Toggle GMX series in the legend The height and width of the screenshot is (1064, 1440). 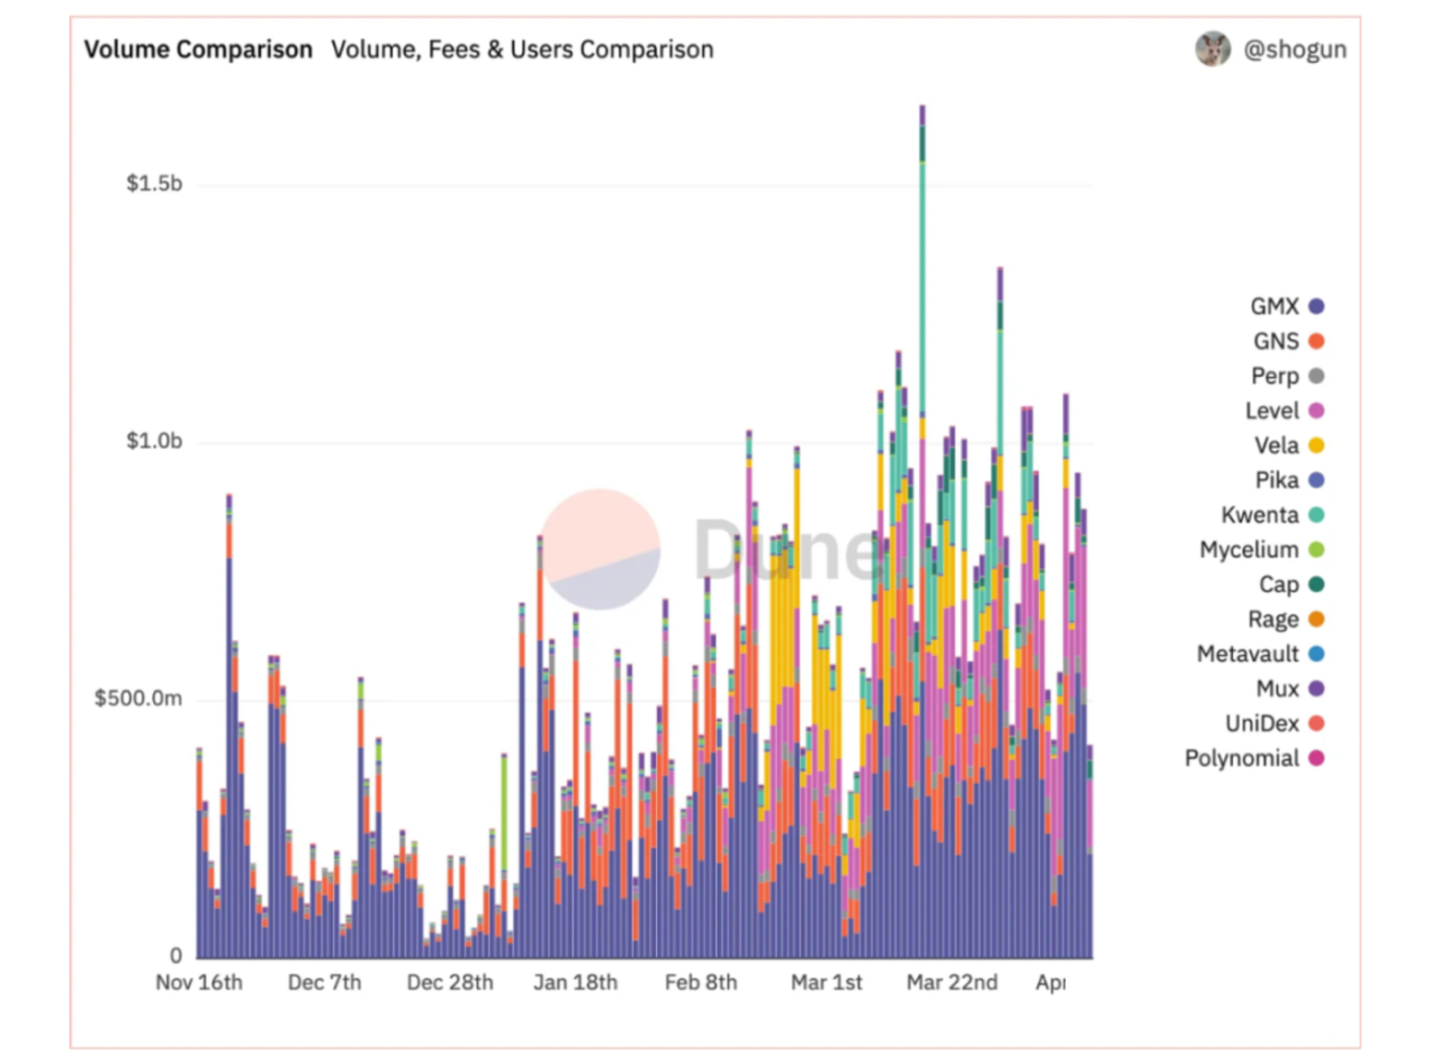tap(1274, 307)
